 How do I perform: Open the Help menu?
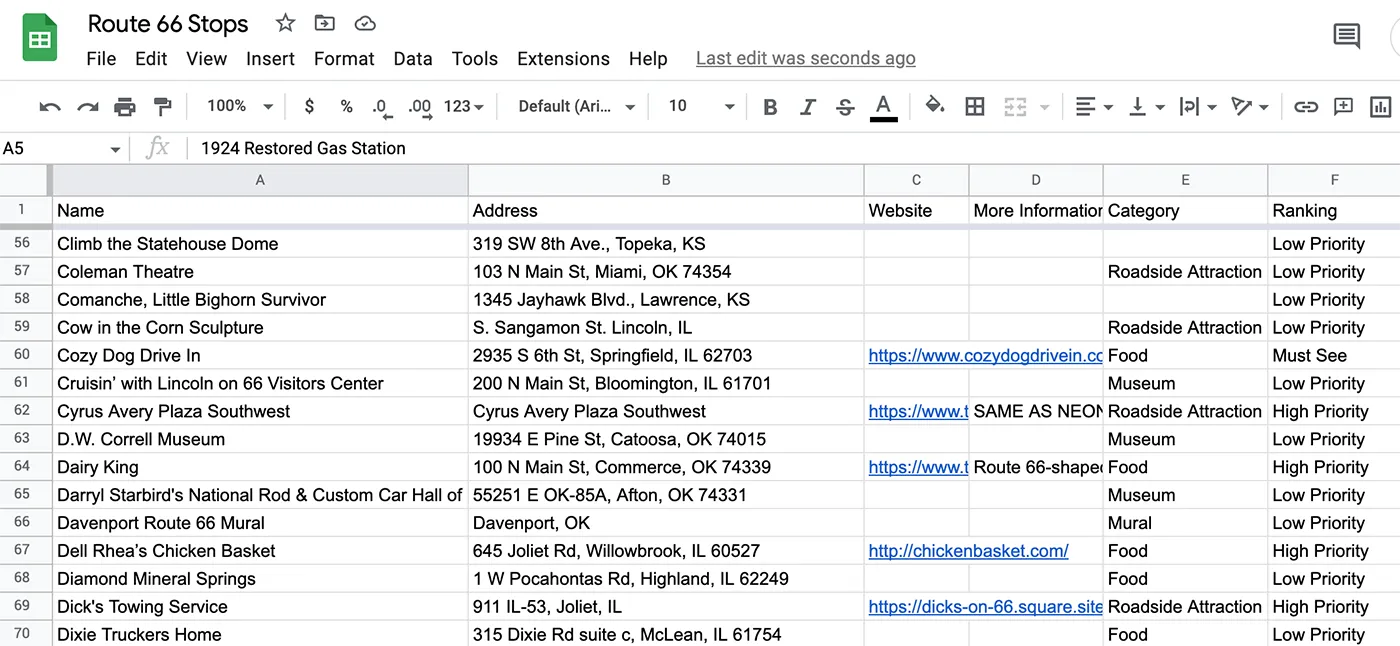coord(648,59)
